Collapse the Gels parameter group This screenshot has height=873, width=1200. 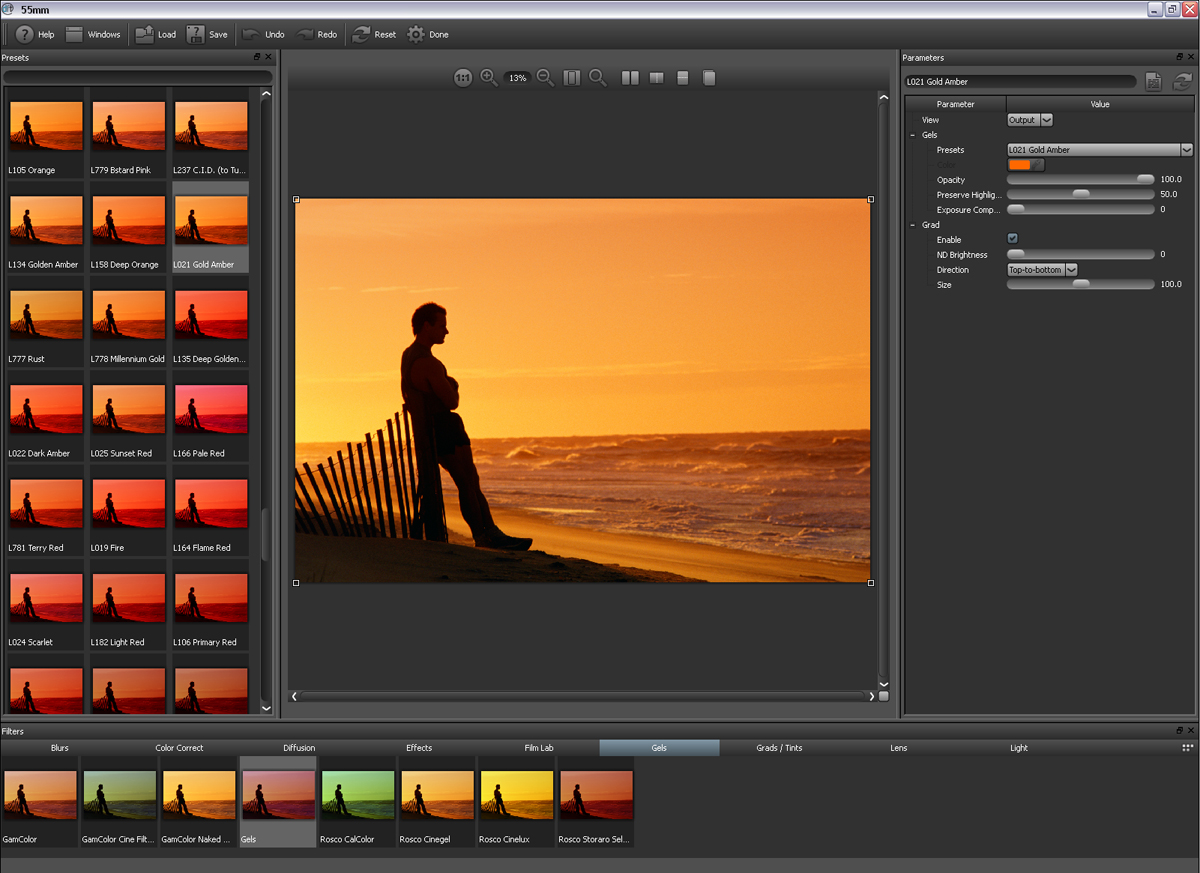click(913, 135)
